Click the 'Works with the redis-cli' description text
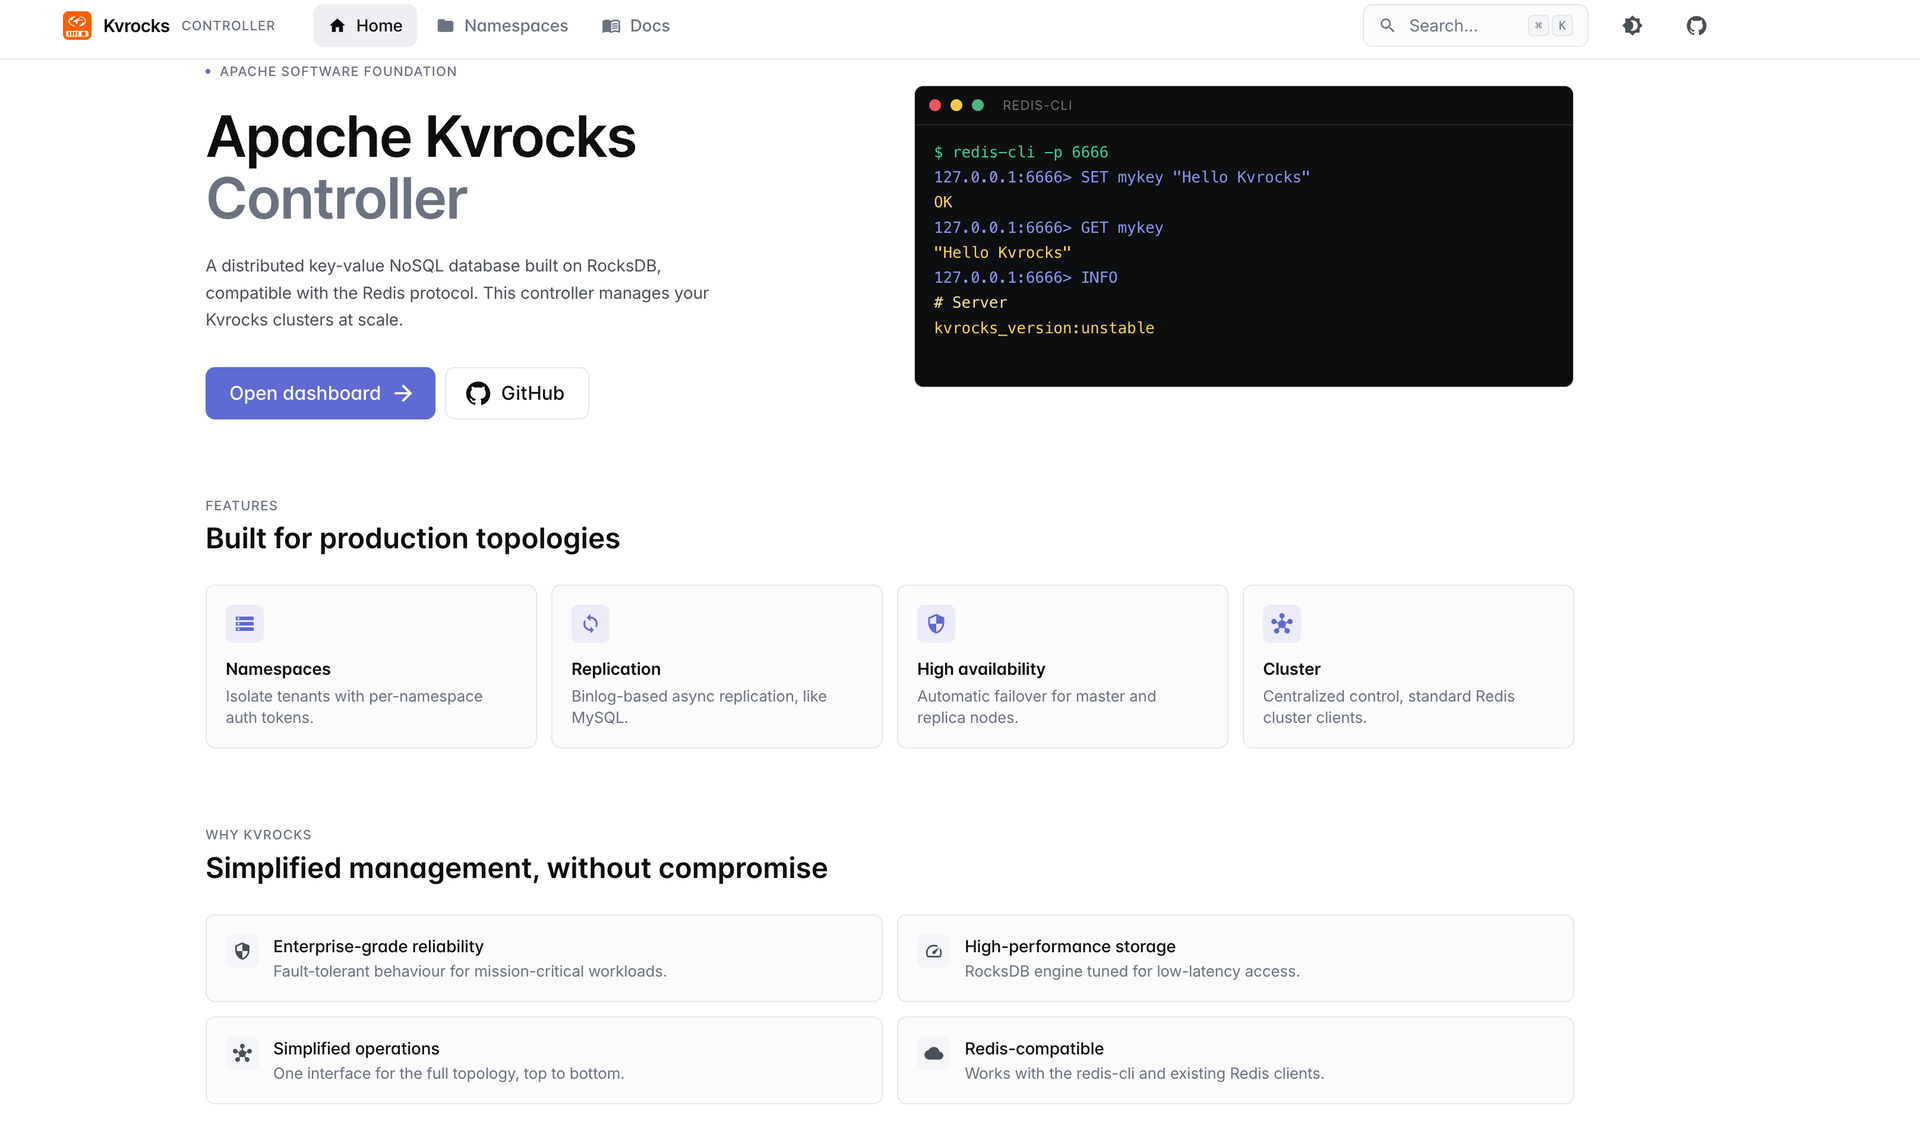Viewport: 1920px width, 1137px height. 1144,1073
